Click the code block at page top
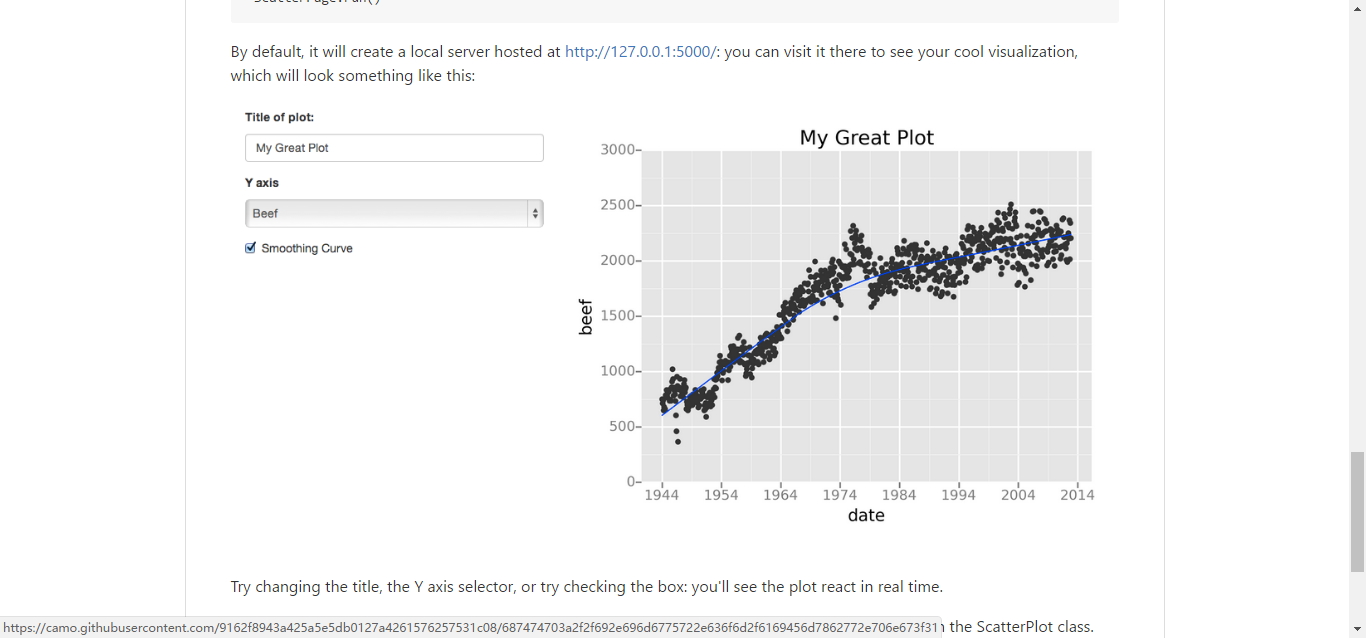 (x=674, y=8)
